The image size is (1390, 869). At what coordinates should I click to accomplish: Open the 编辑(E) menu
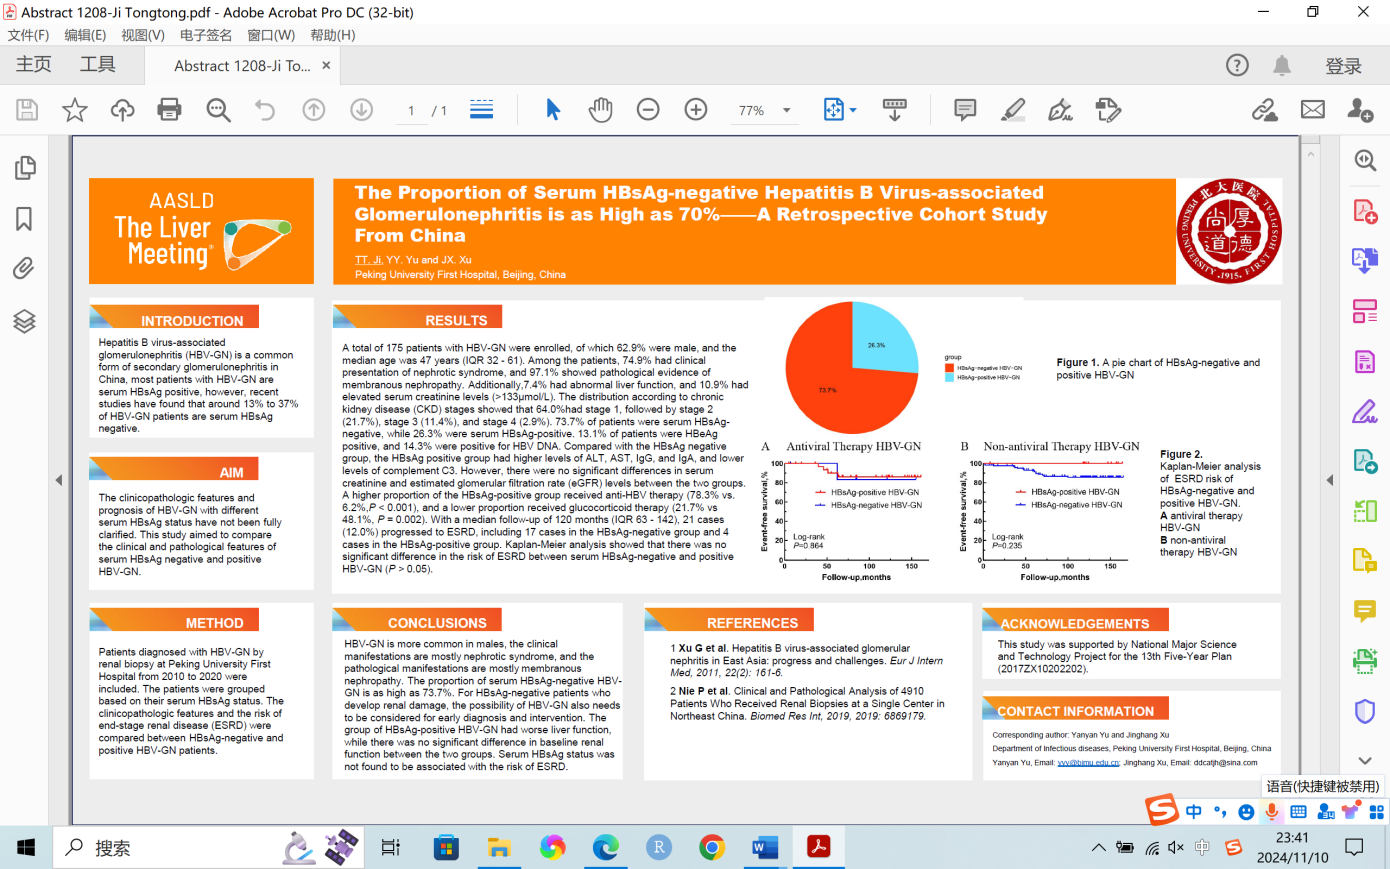pos(85,35)
